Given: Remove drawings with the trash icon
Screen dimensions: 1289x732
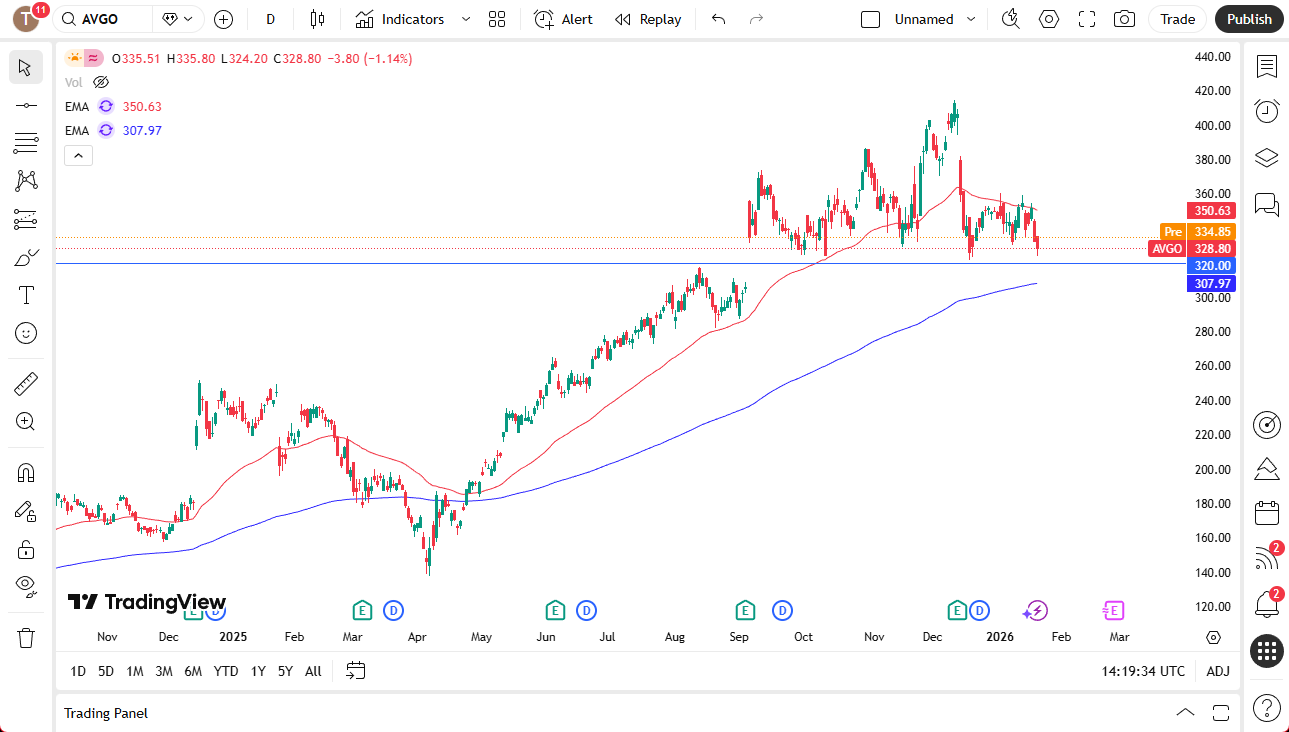Looking at the screenshot, I should pos(26,637).
